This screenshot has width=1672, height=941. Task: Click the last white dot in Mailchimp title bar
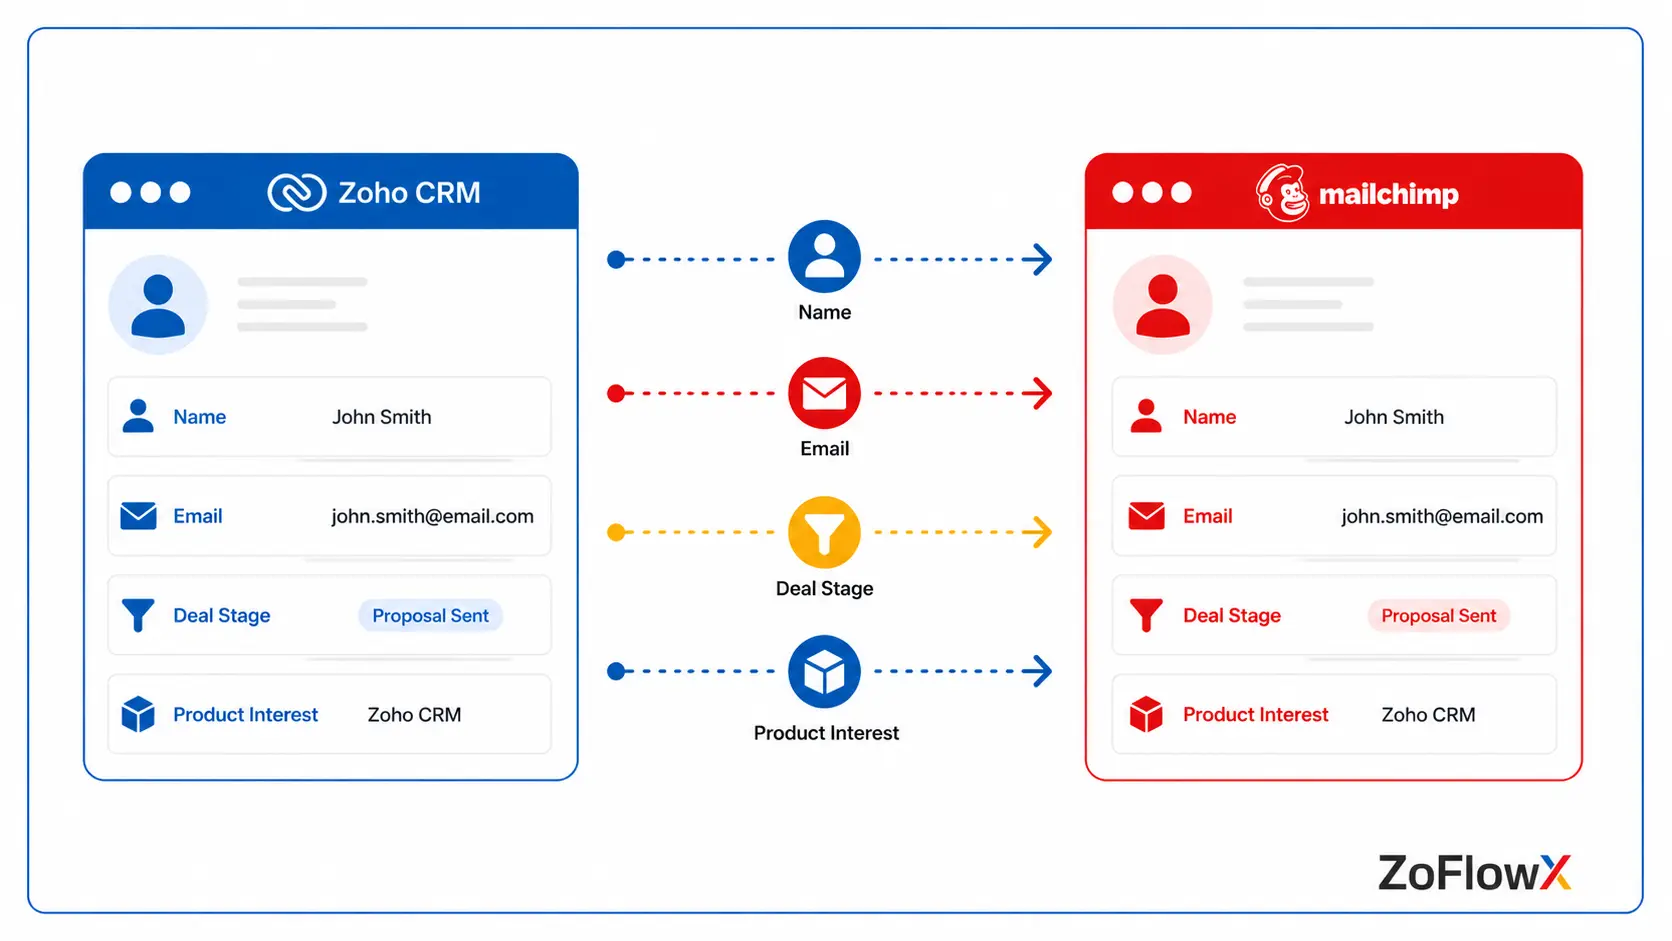point(1182,192)
